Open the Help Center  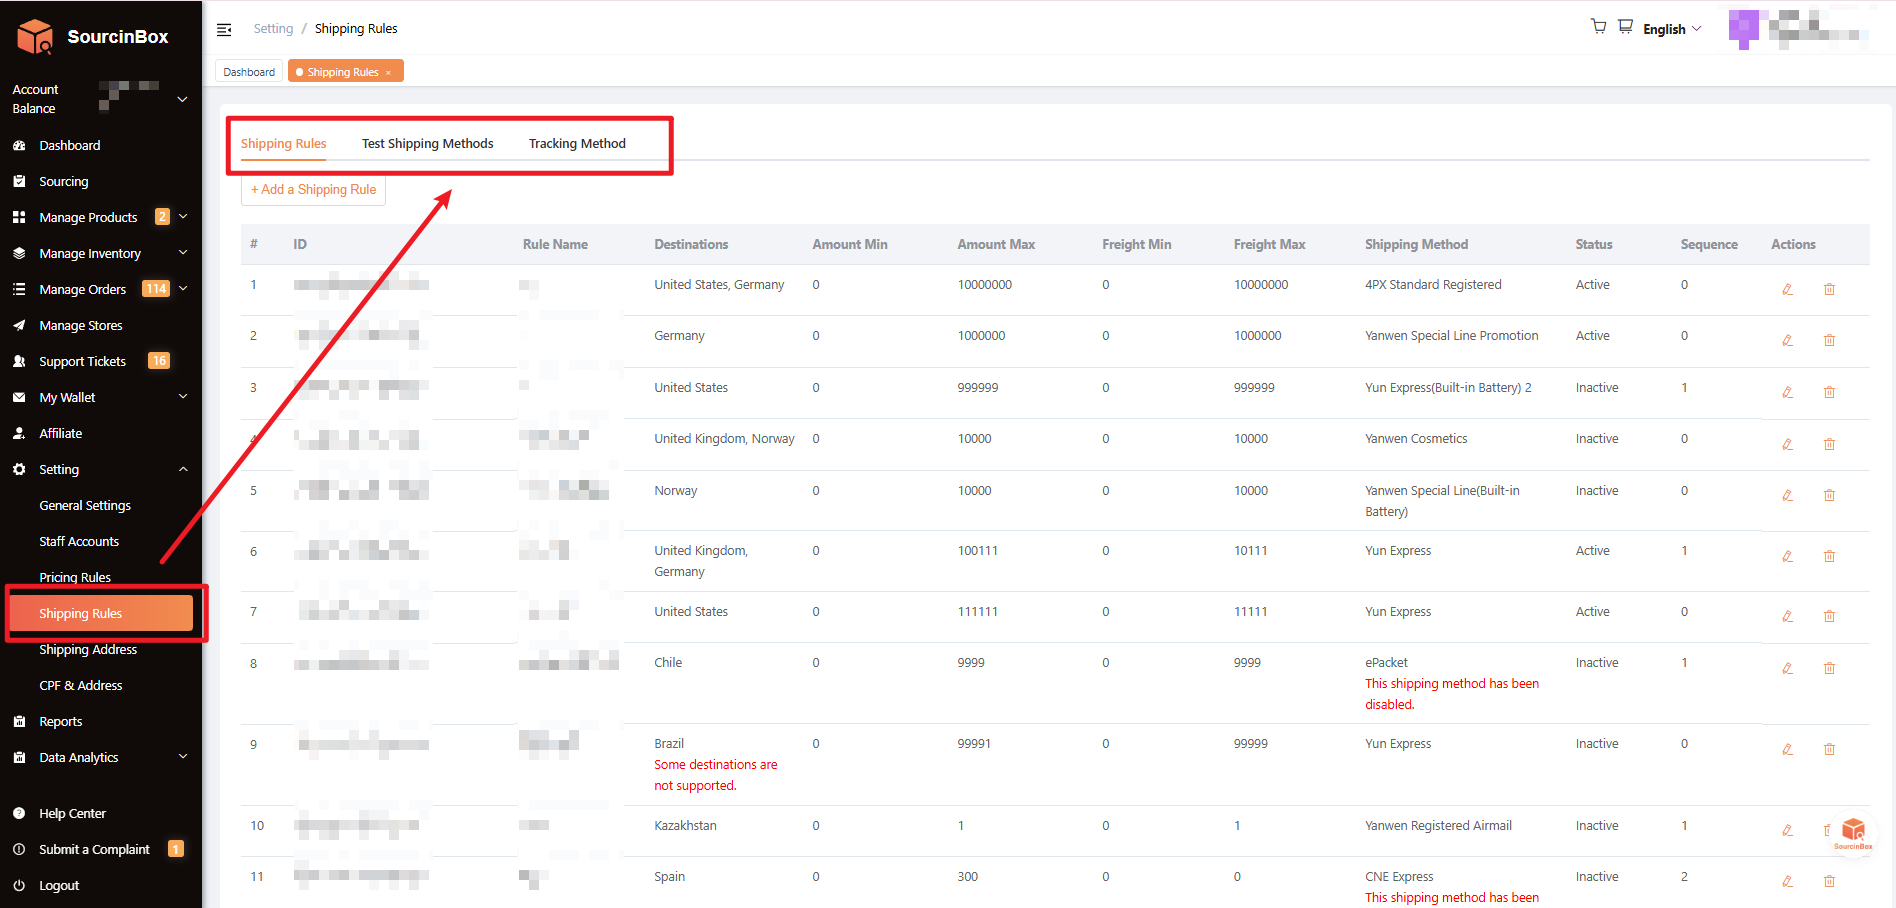coord(72,813)
